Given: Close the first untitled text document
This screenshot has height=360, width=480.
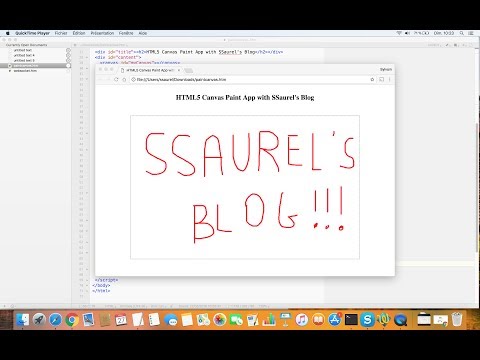Looking at the screenshot, I should pos(68,50).
